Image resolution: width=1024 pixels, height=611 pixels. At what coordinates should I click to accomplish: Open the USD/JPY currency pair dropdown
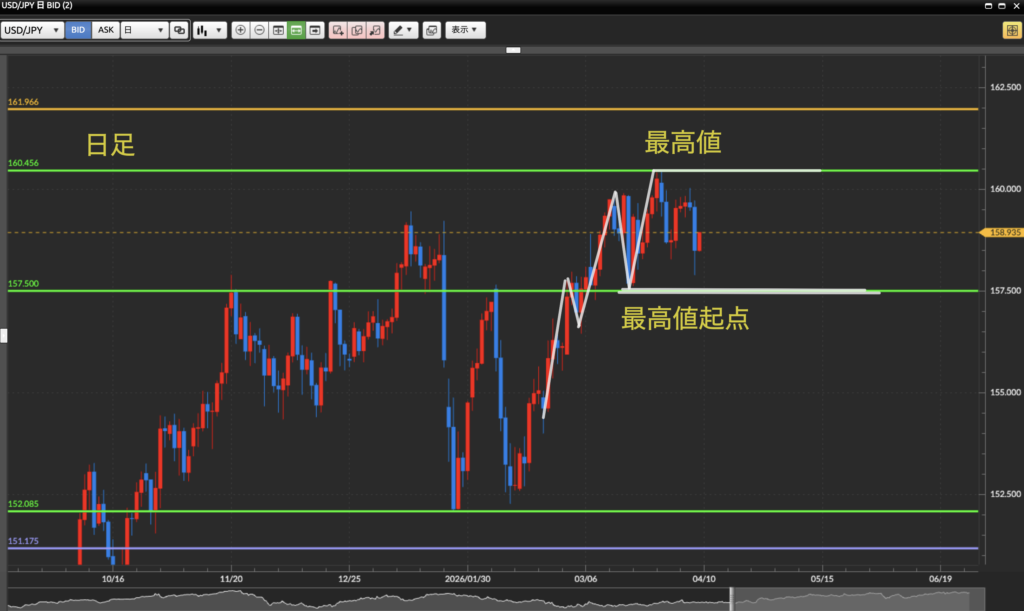pos(32,30)
